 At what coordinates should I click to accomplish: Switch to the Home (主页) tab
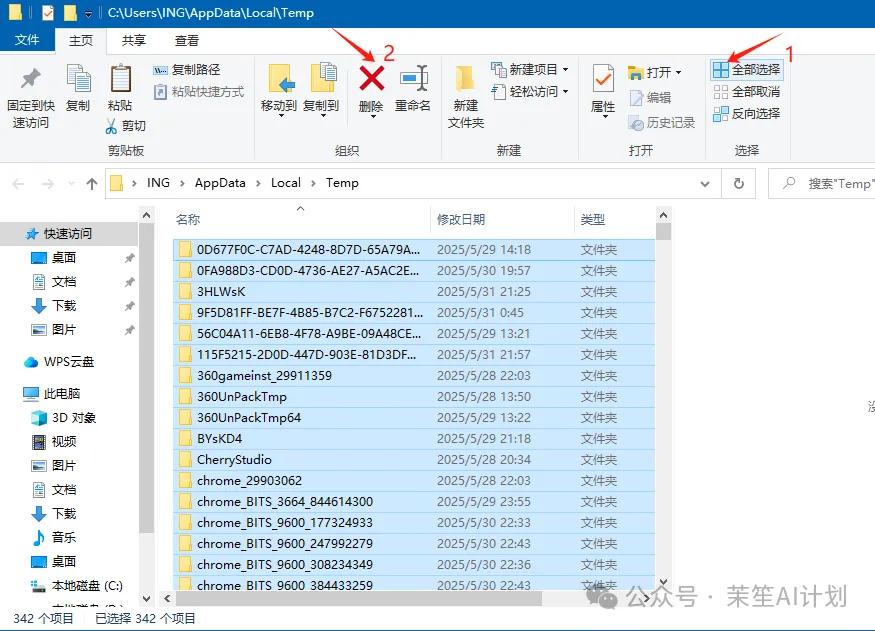click(81, 40)
